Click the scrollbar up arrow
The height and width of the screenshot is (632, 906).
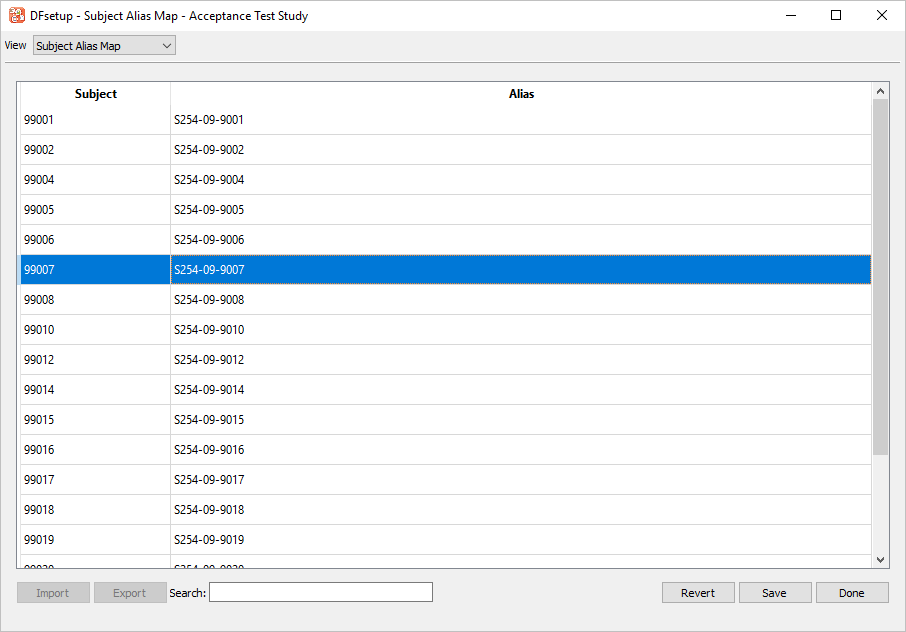click(x=880, y=91)
